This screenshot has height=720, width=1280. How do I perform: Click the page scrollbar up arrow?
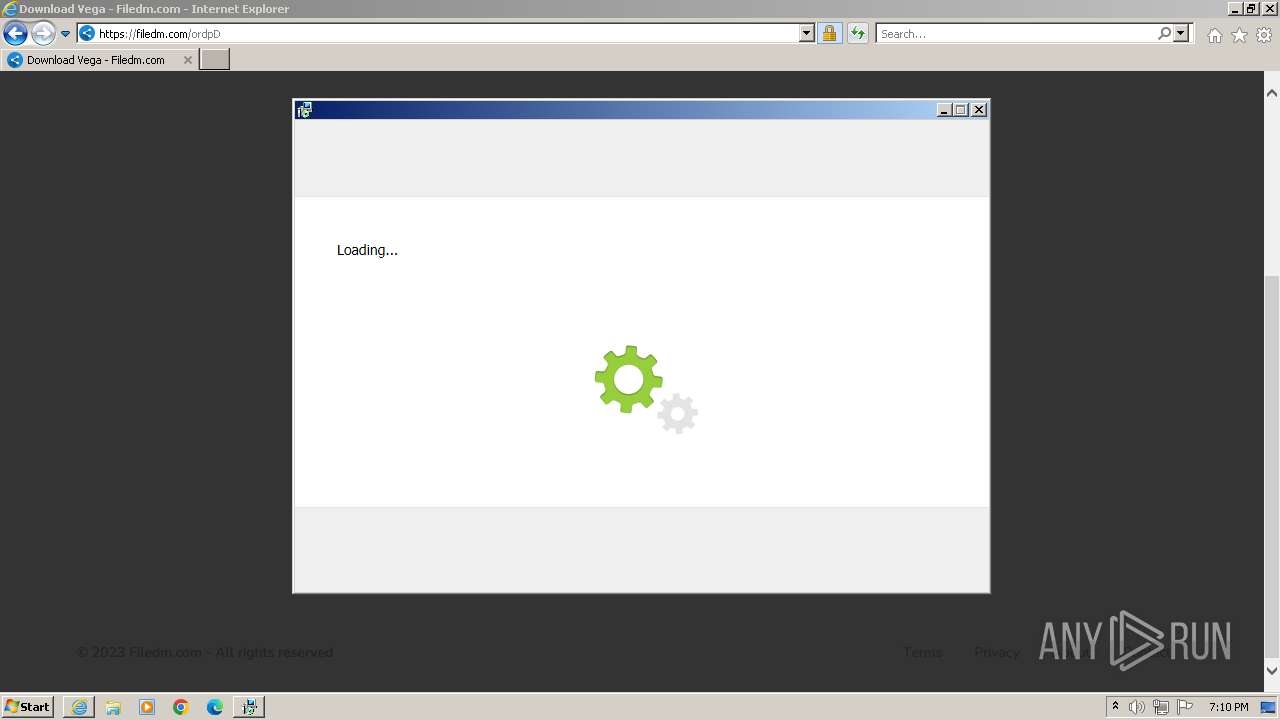click(x=1272, y=93)
